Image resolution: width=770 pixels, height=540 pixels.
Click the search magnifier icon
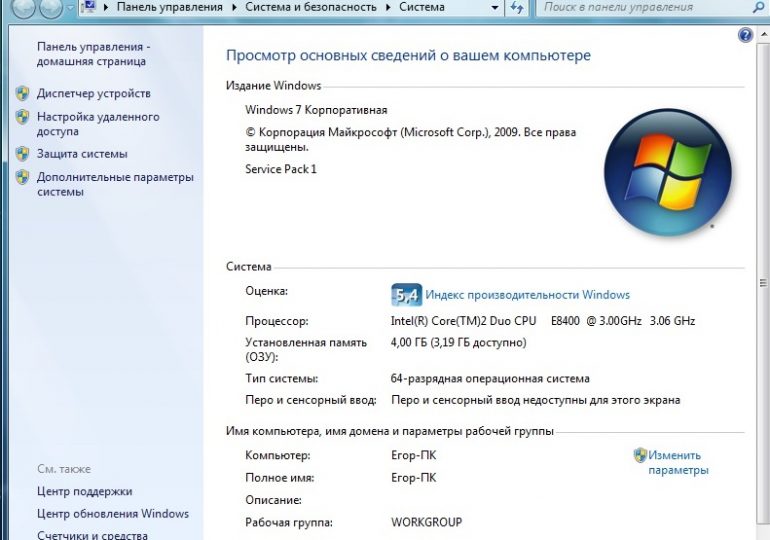[x=758, y=8]
